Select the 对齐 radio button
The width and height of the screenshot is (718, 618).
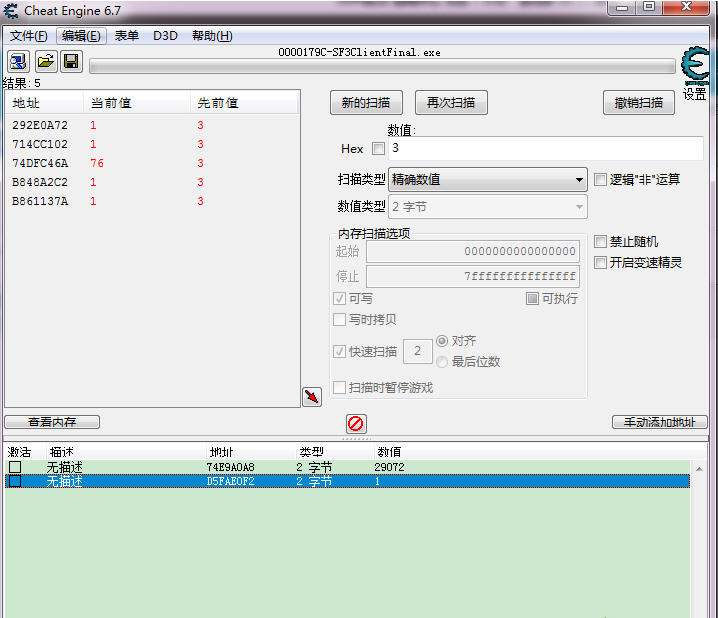pyautogui.click(x=442, y=341)
